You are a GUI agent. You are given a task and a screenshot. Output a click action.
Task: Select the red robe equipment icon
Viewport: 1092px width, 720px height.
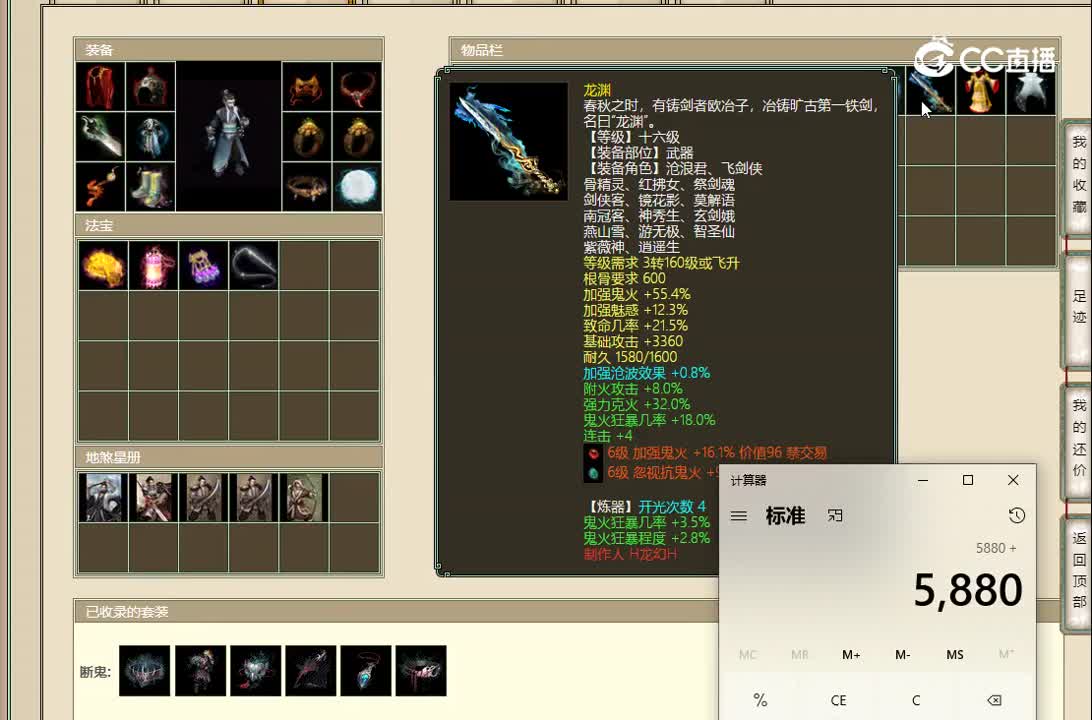click(101, 86)
